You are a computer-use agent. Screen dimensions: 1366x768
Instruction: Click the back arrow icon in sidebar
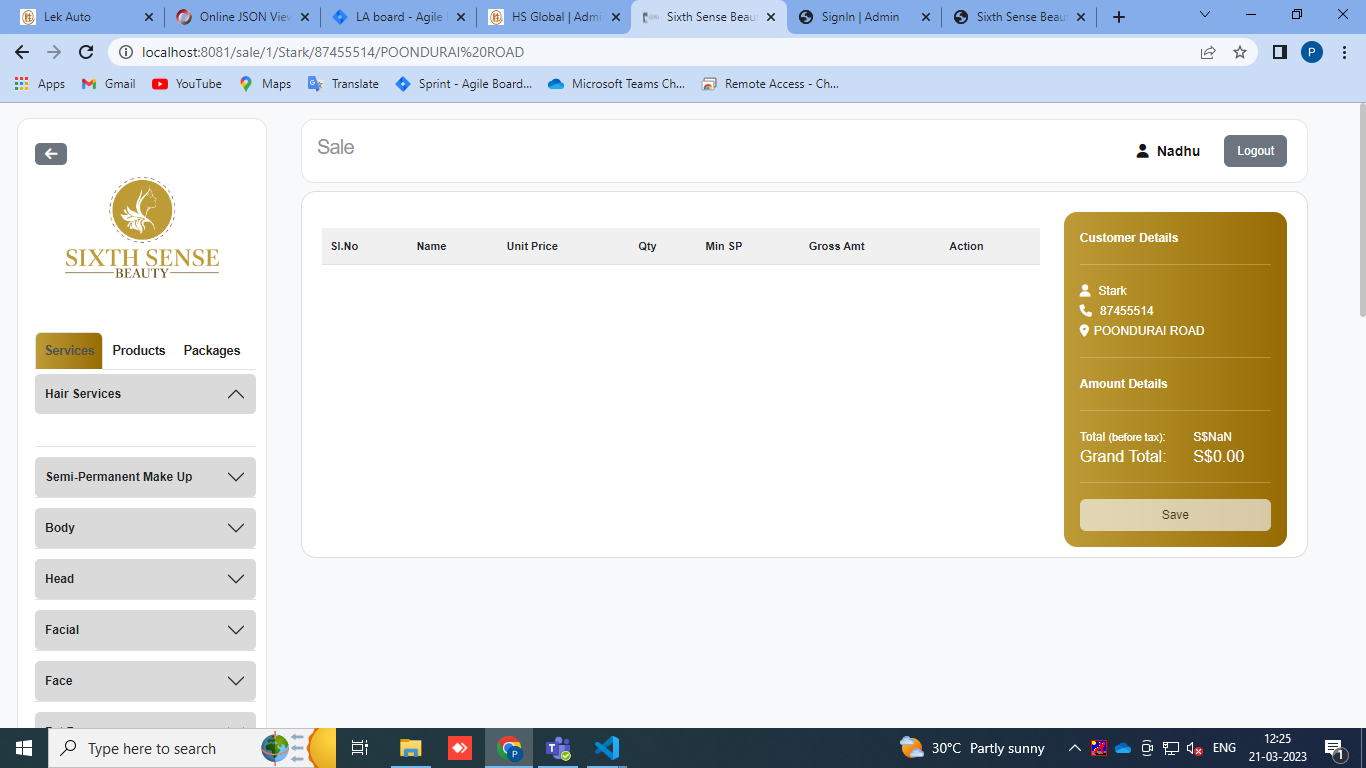tap(51, 154)
